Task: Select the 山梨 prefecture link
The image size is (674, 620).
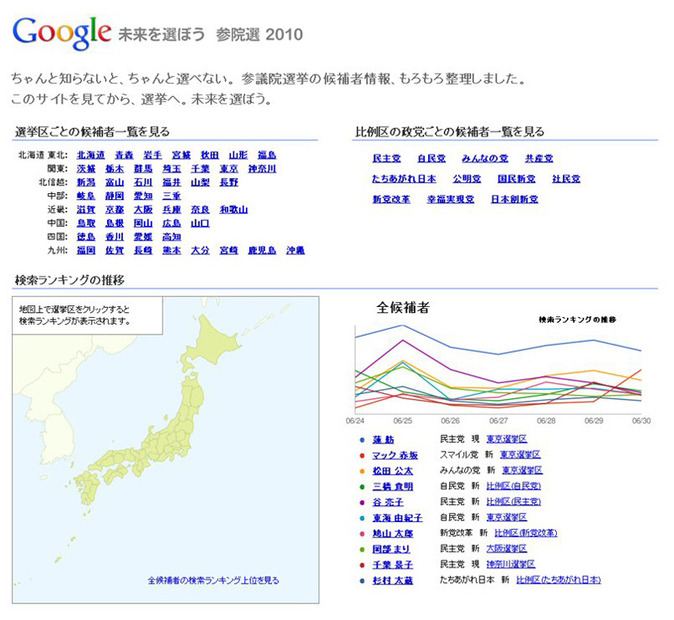Action: [200, 183]
